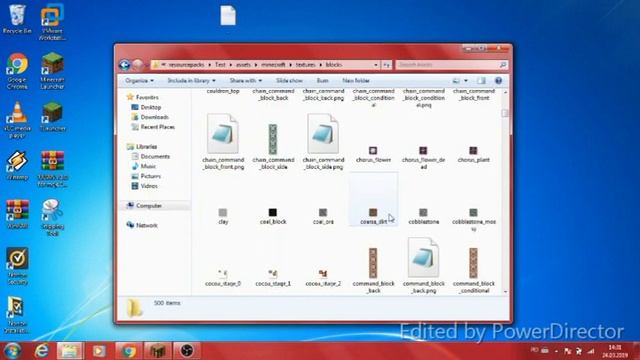Select Computer in navigation pane
Viewport: 640px width, 360px height.
point(144,205)
